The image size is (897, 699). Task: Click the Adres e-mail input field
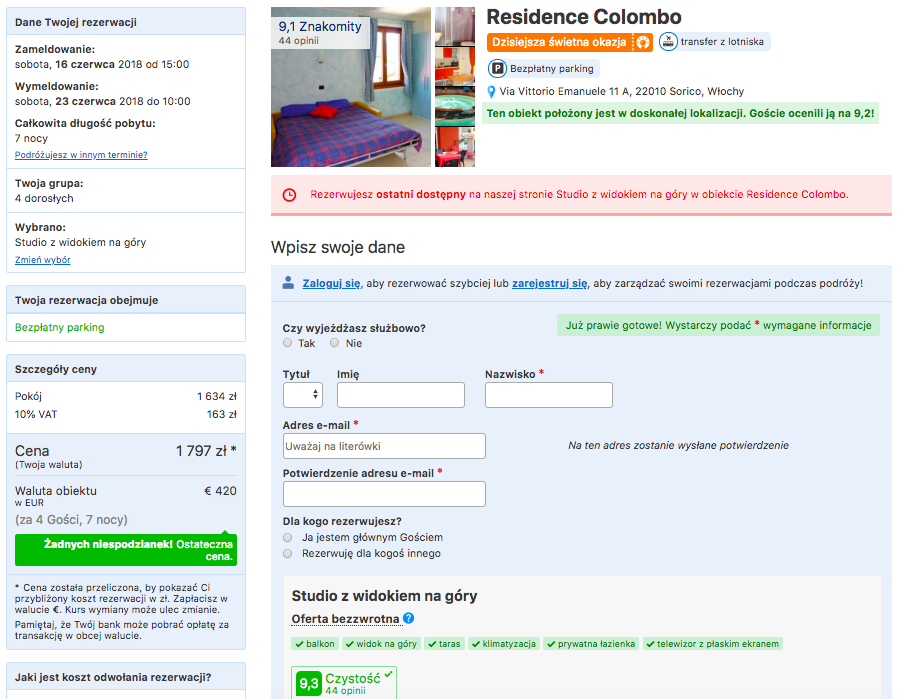coord(384,446)
